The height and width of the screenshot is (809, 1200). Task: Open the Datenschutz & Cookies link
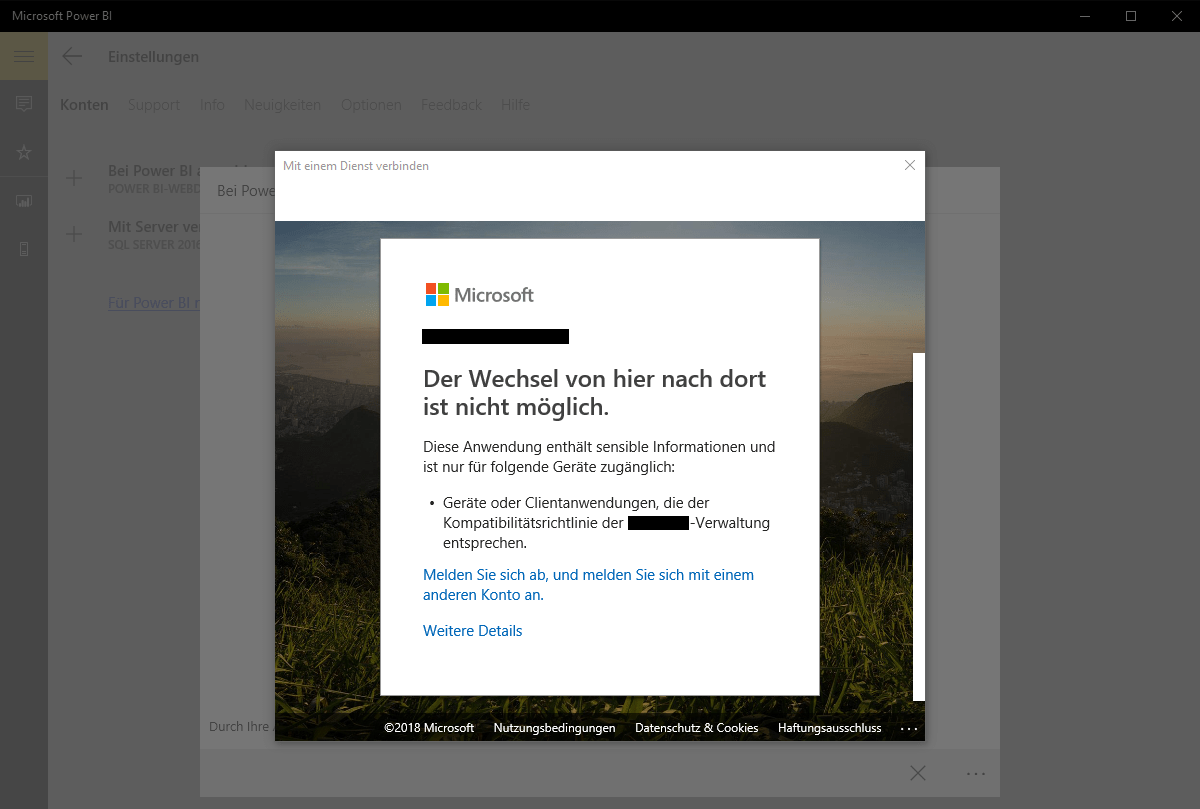697,728
